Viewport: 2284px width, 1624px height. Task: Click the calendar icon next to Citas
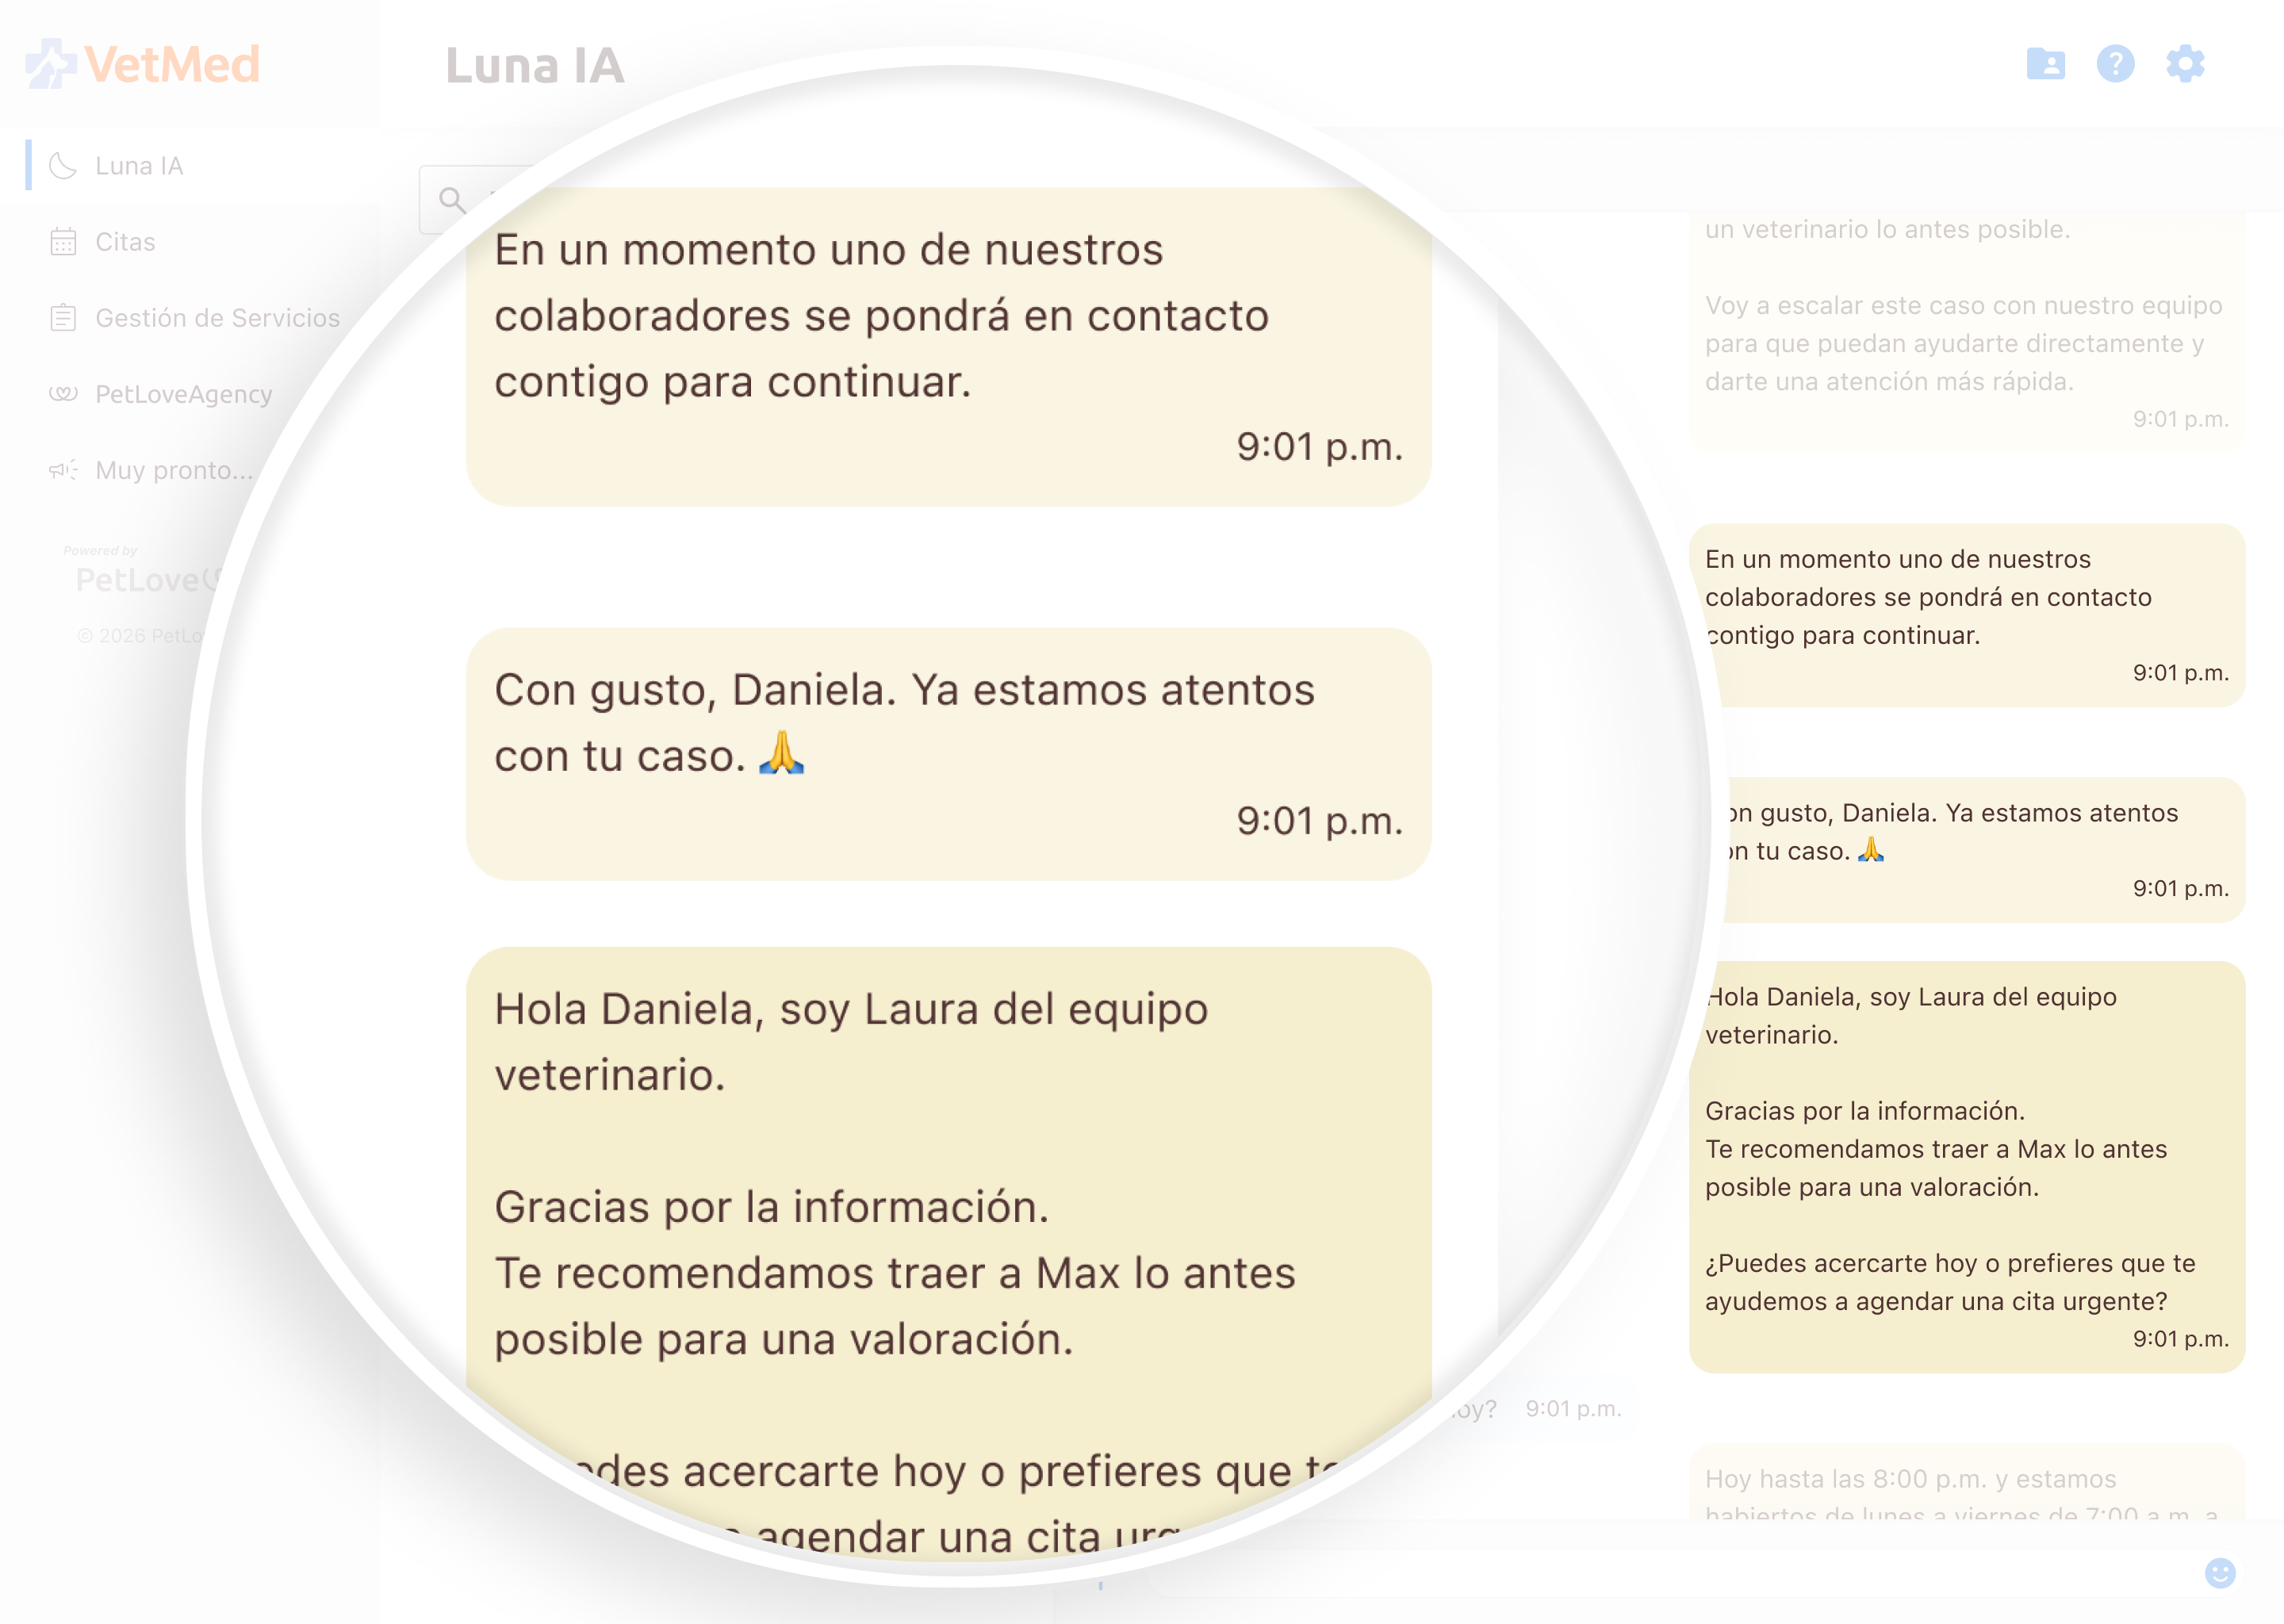63,242
